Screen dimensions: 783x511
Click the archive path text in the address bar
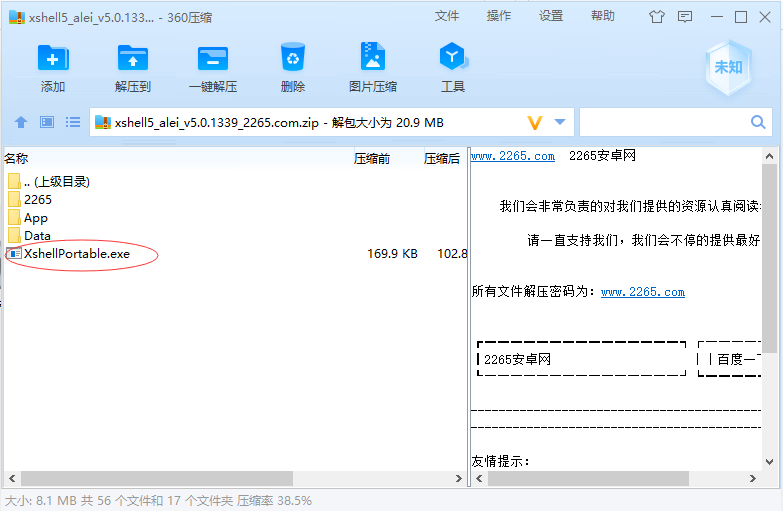coord(279,122)
